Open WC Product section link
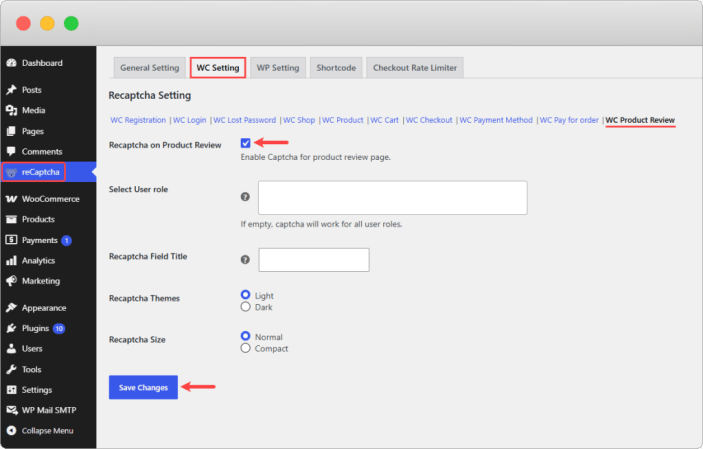The height and width of the screenshot is (449, 703). point(343,120)
